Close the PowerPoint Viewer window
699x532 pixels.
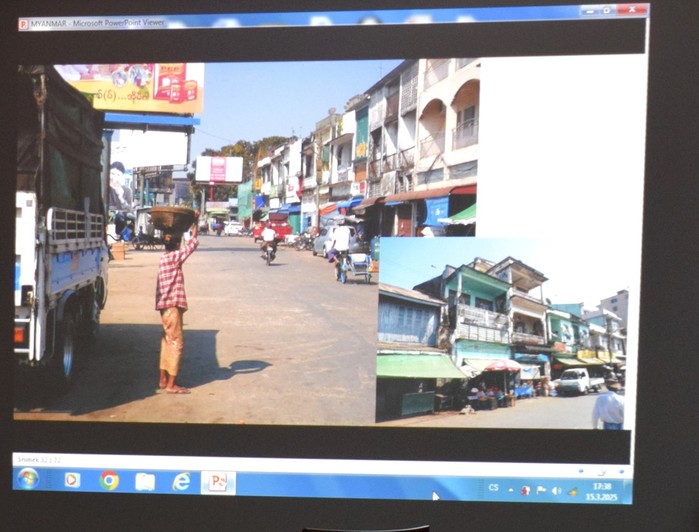631,10
